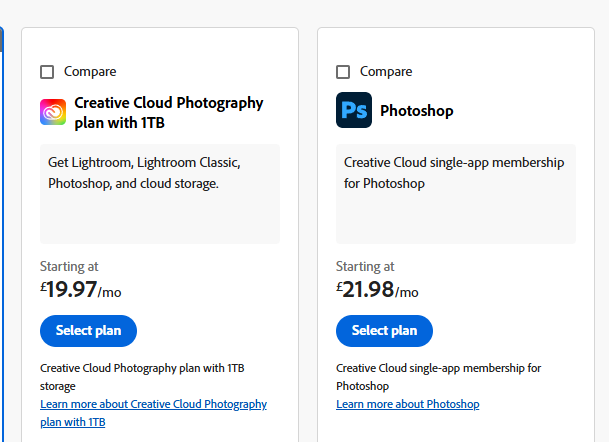Click the Get Lightroom, Lightroom Classic description box
The height and width of the screenshot is (442, 609).
(160, 194)
